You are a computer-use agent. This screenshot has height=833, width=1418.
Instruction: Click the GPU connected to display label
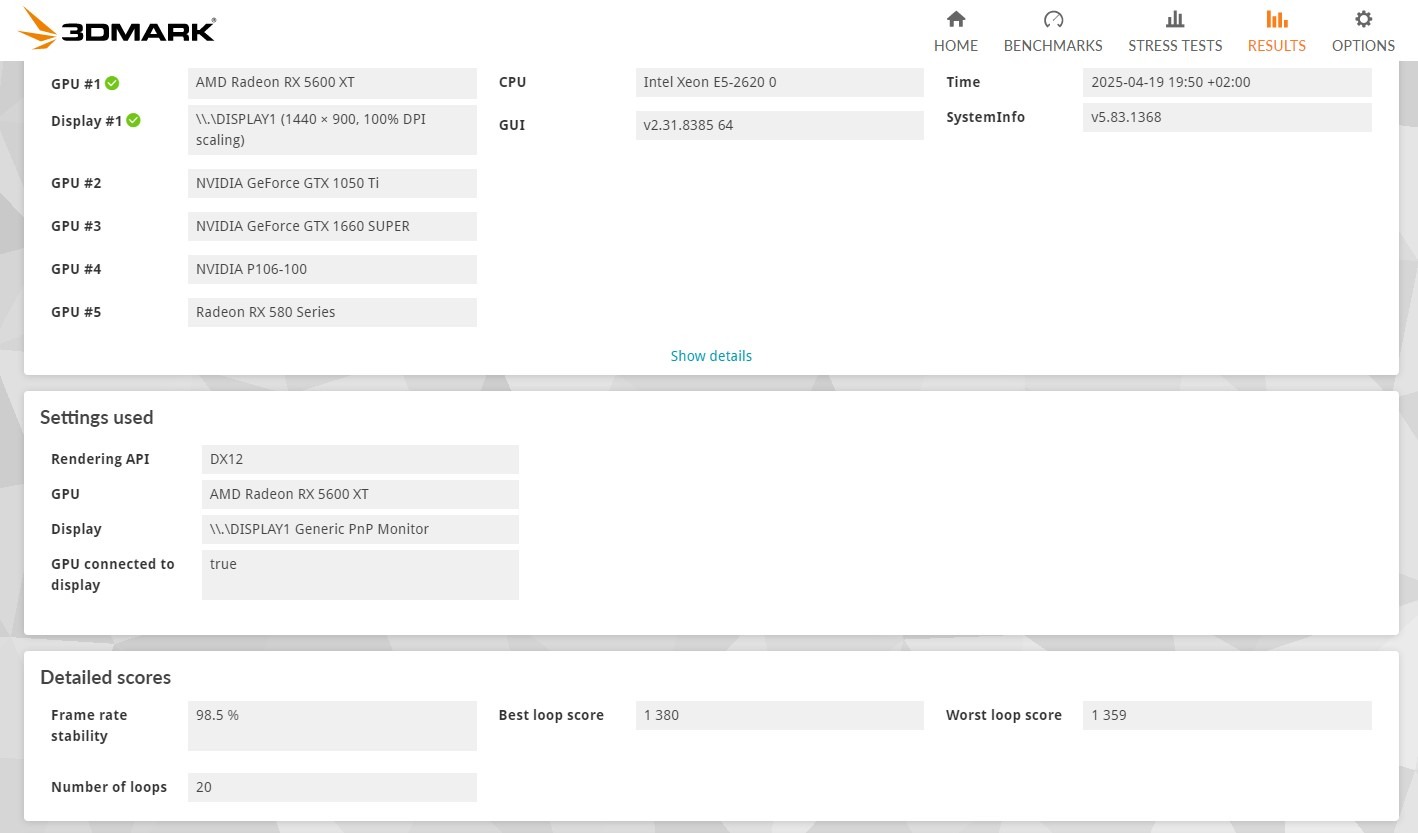[x=113, y=575]
